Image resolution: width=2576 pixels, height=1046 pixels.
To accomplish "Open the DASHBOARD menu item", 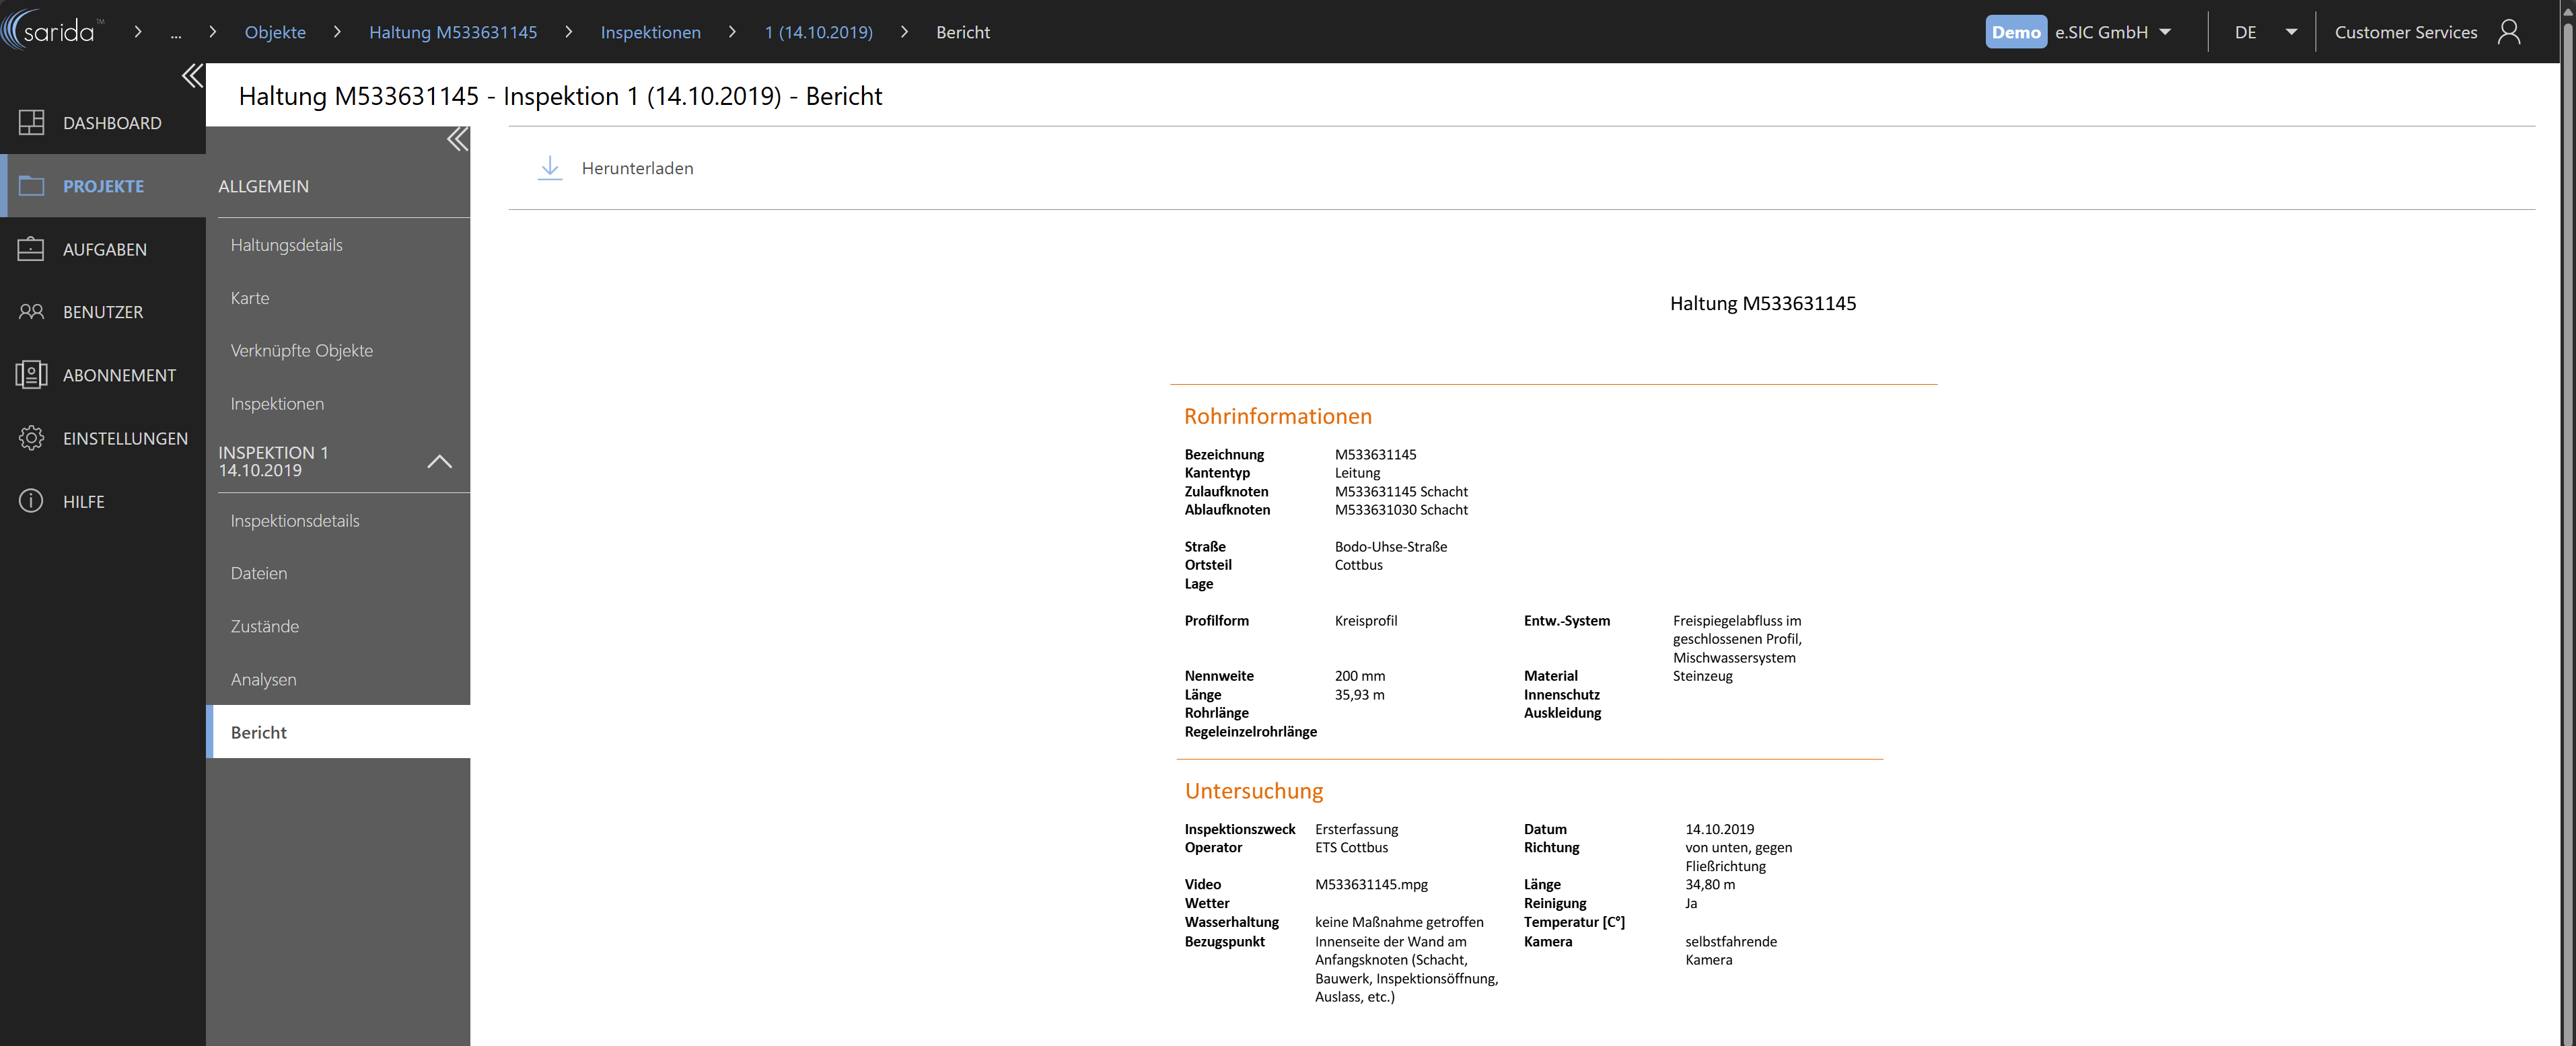I will 103,122.
